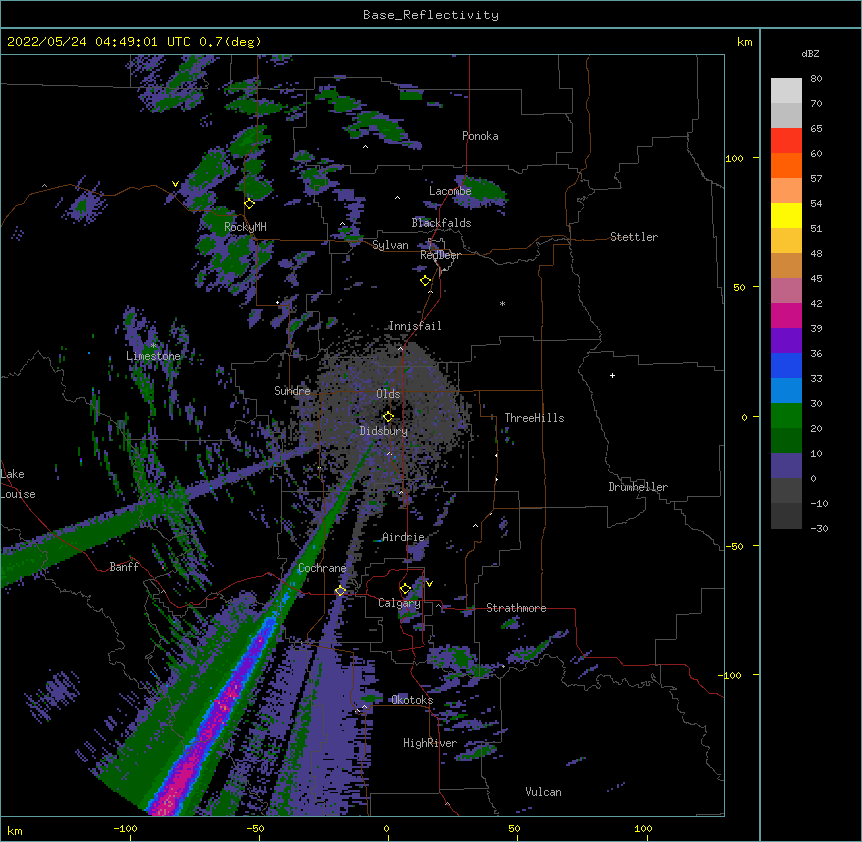
Task: Pick the bright green swatch between 30 and 20 dBZ
Action: pyautogui.click(x=786, y=416)
